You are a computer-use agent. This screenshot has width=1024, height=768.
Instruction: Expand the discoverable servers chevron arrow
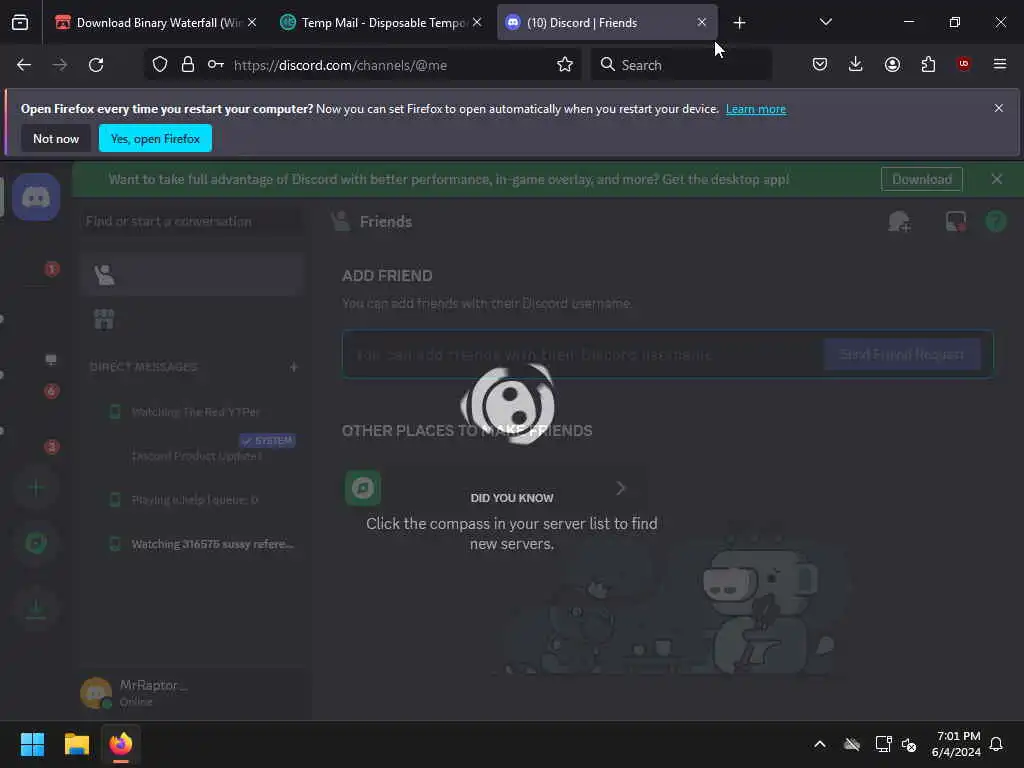[x=620, y=488]
